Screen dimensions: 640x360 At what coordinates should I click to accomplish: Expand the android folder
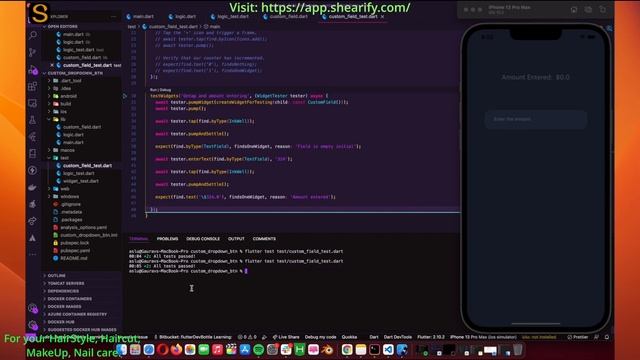point(65,96)
